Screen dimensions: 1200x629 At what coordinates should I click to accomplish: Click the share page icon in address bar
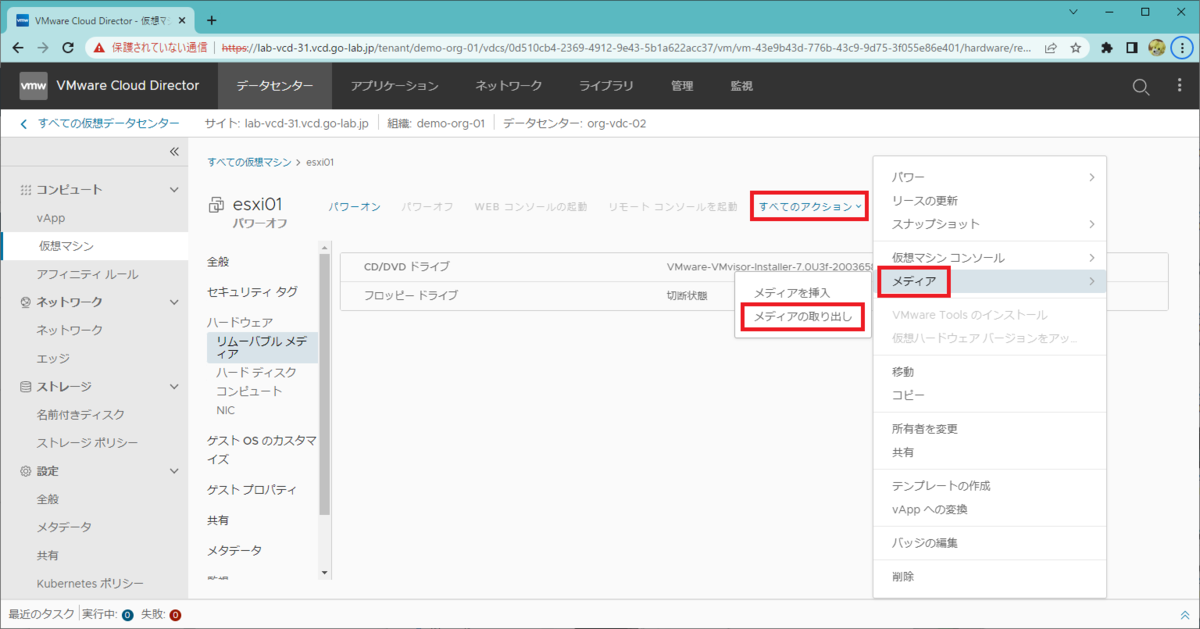(x=1051, y=47)
